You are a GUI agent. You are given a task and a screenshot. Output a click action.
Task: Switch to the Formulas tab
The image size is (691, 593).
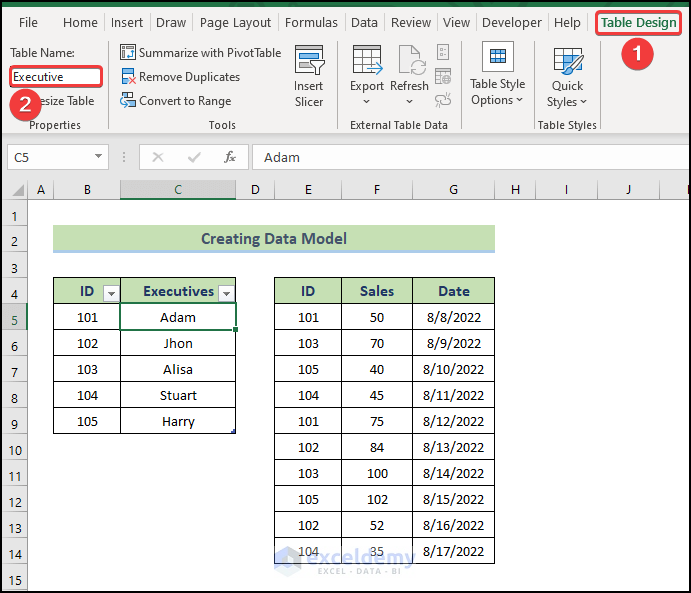pyautogui.click(x=311, y=22)
